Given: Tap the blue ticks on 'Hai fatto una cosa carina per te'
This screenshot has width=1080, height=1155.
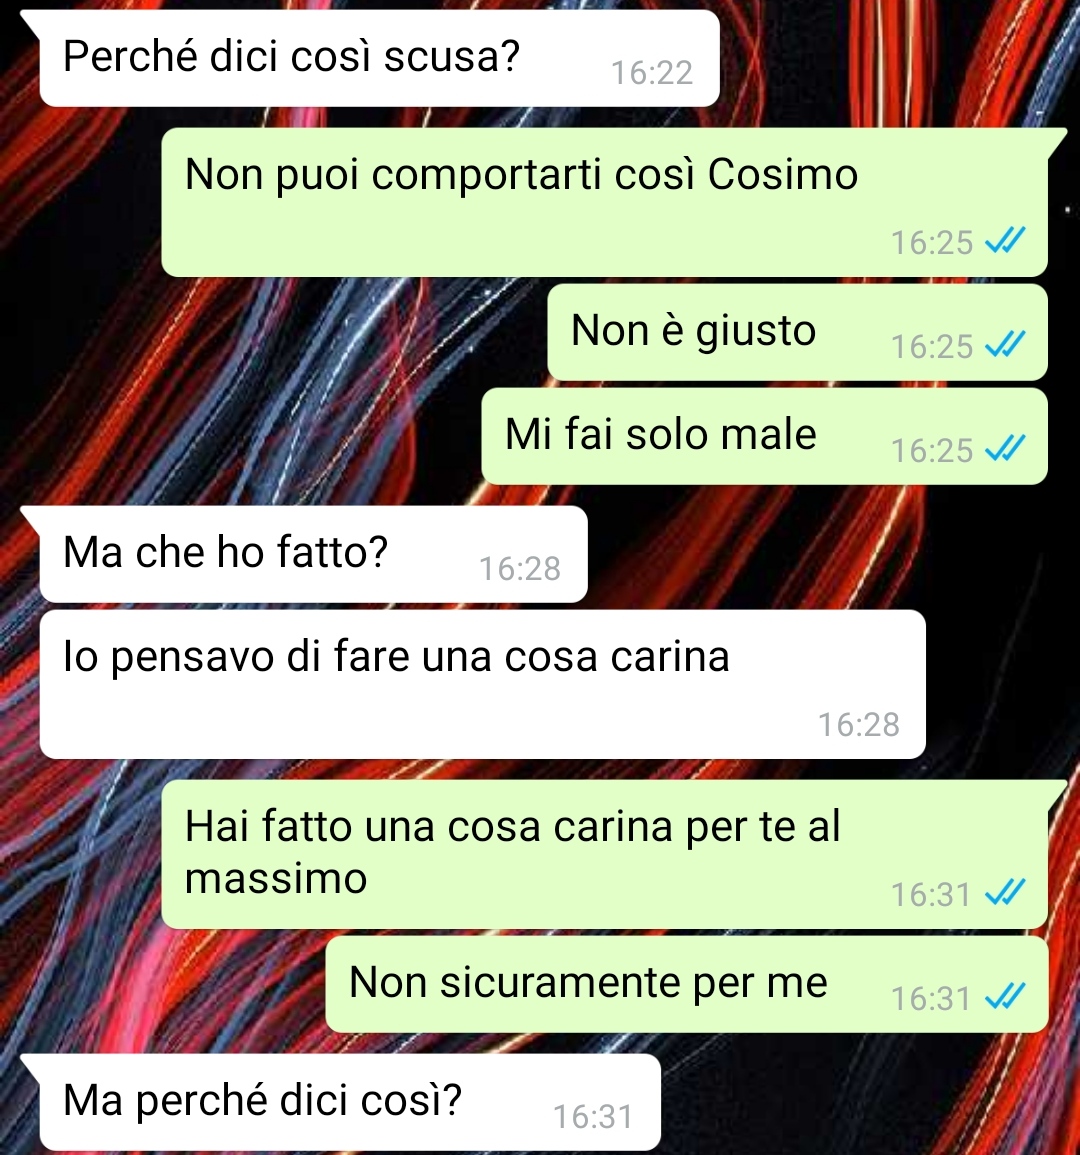Looking at the screenshot, I should (1006, 893).
